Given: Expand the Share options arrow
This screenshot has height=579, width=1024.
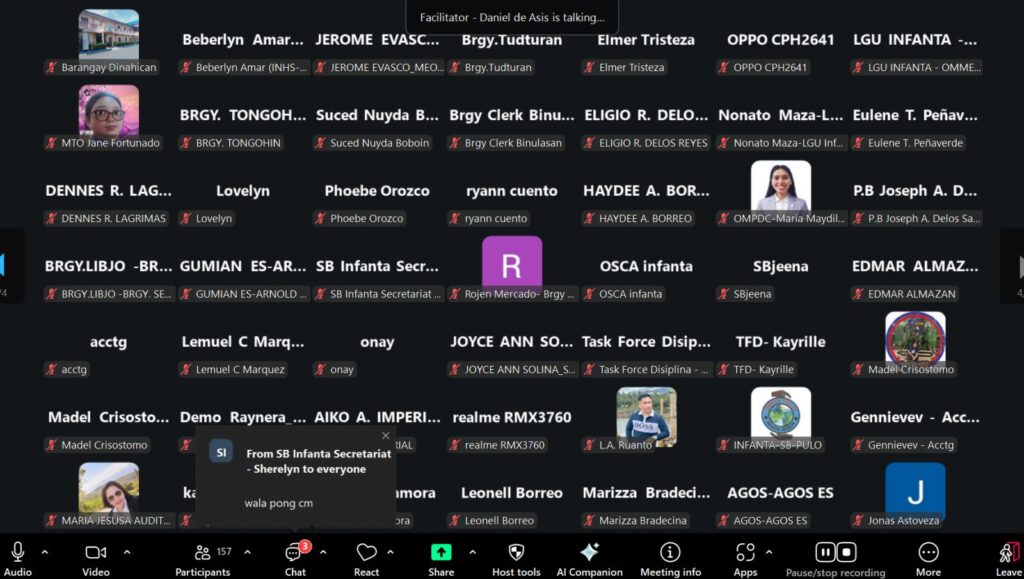Looking at the screenshot, I should [x=472, y=552].
